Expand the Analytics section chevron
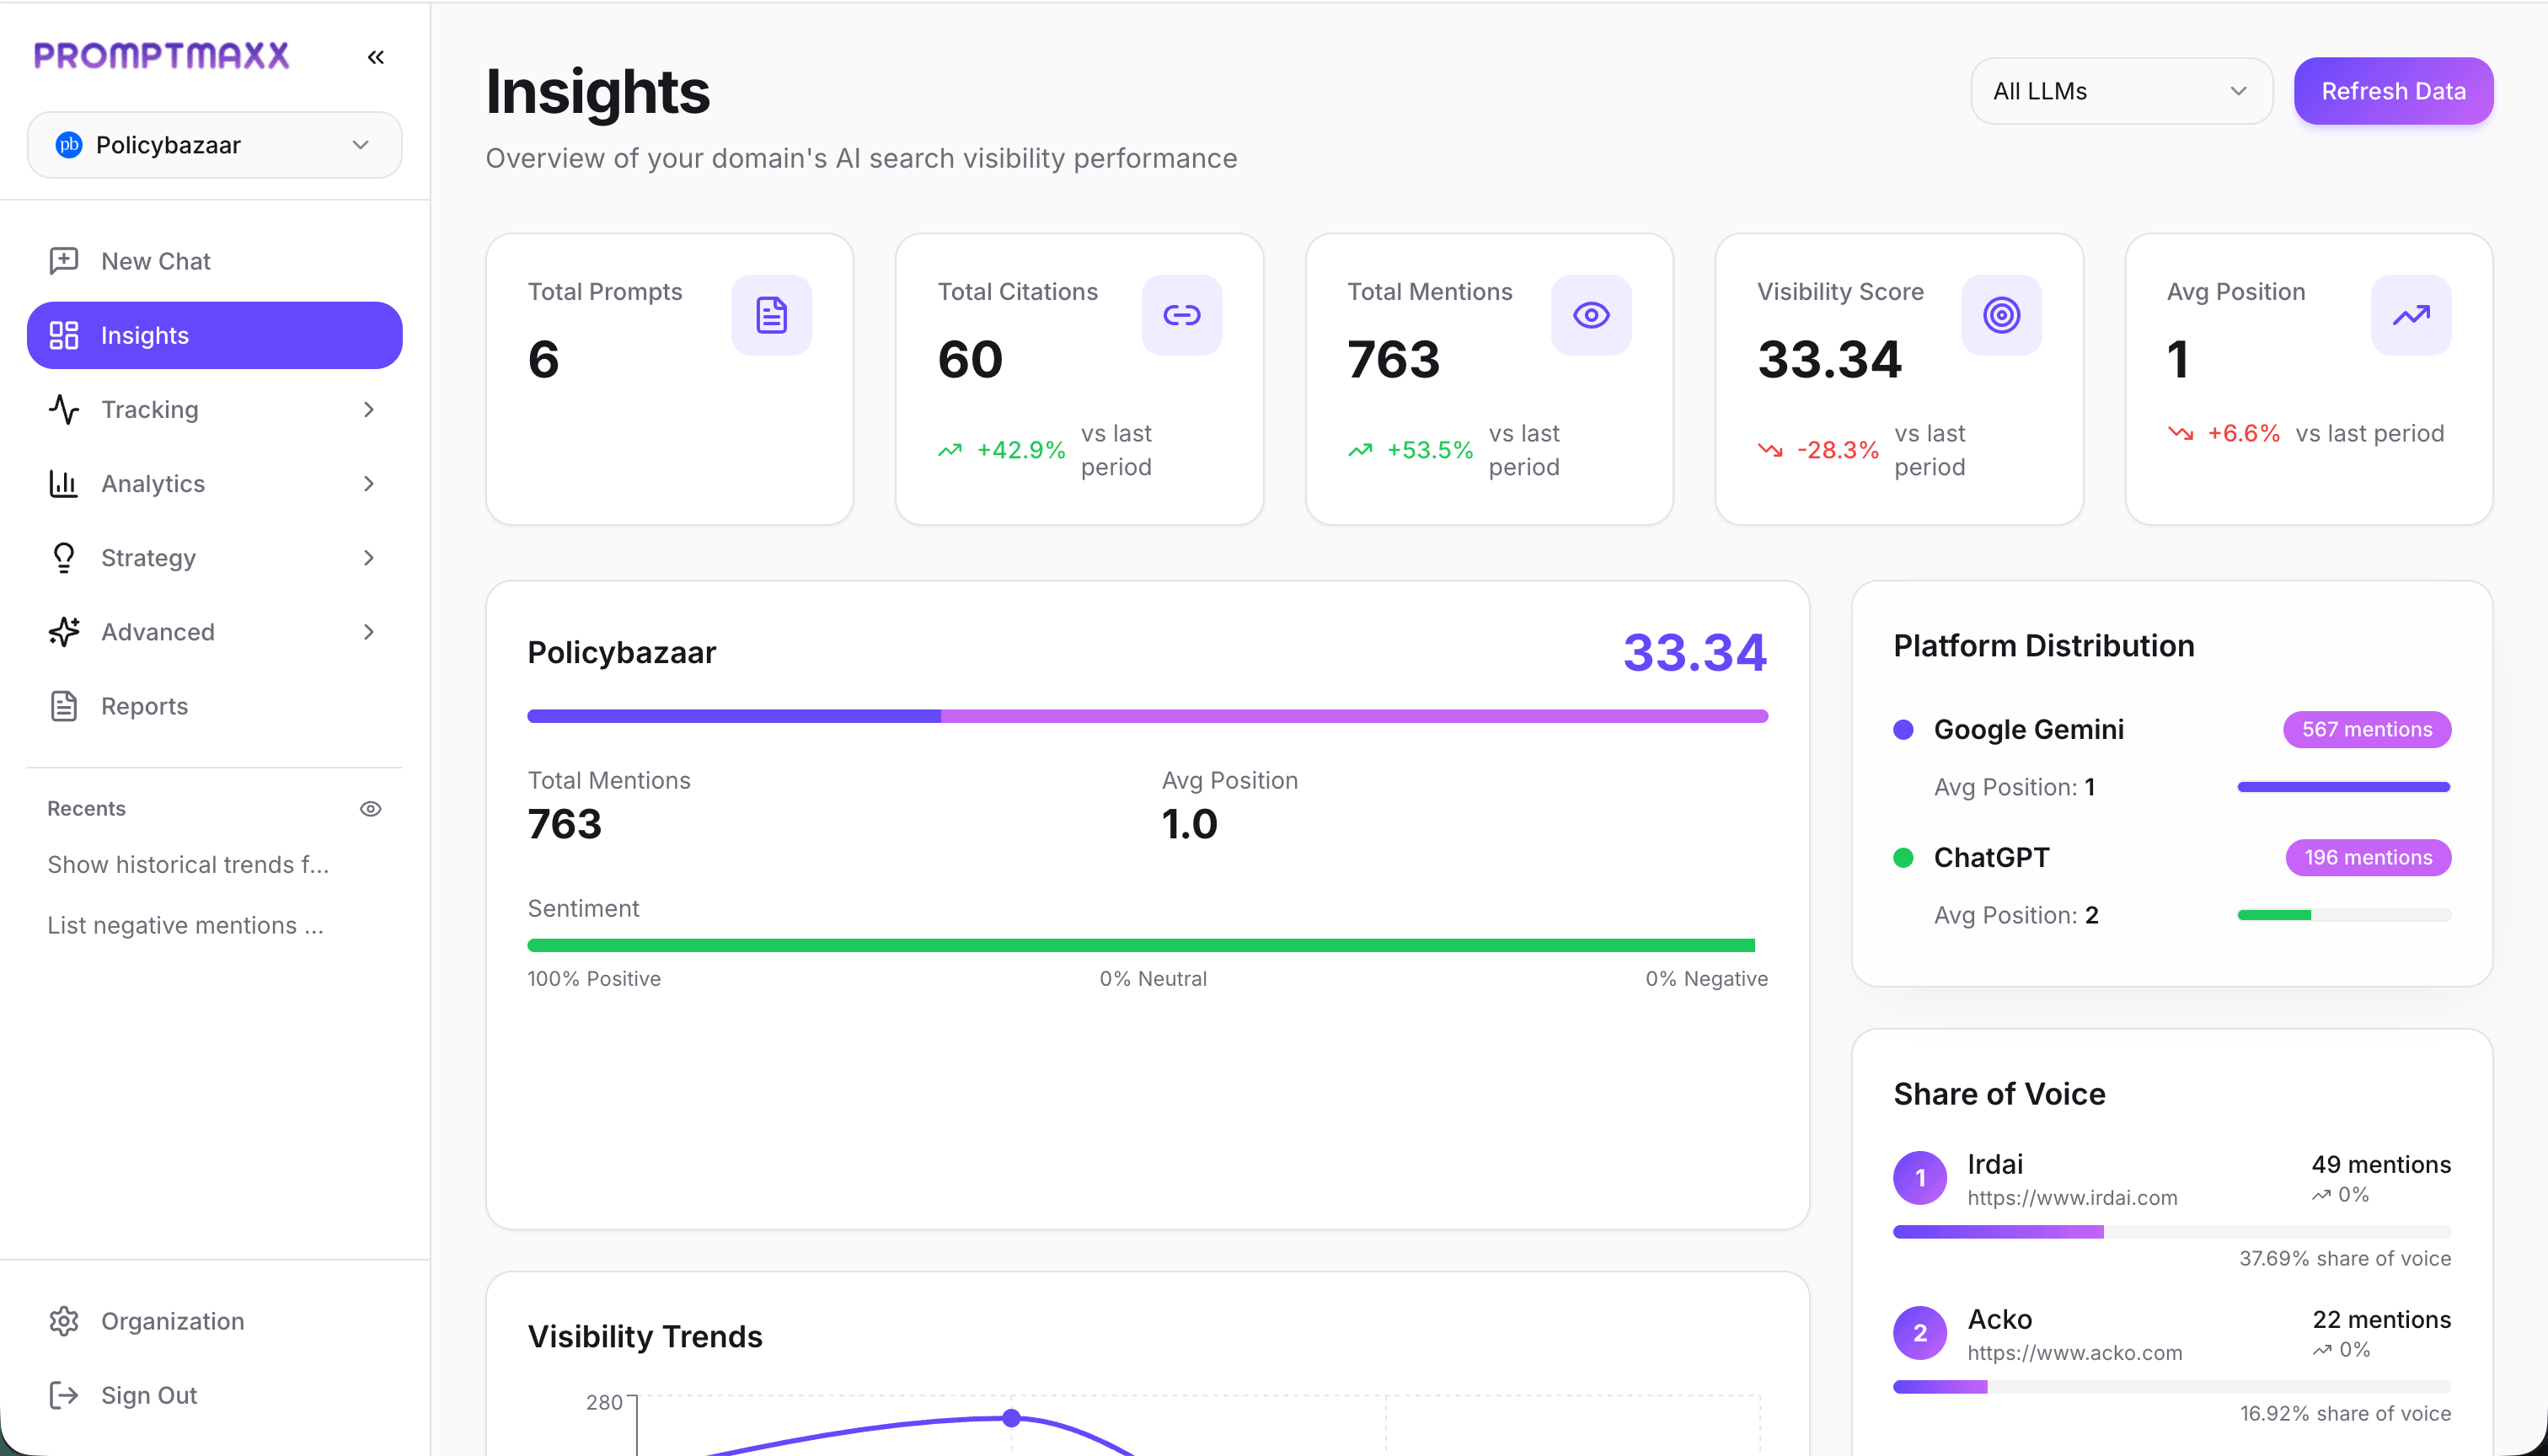Image resolution: width=2548 pixels, height=1456 pixels. coord(369,483)
